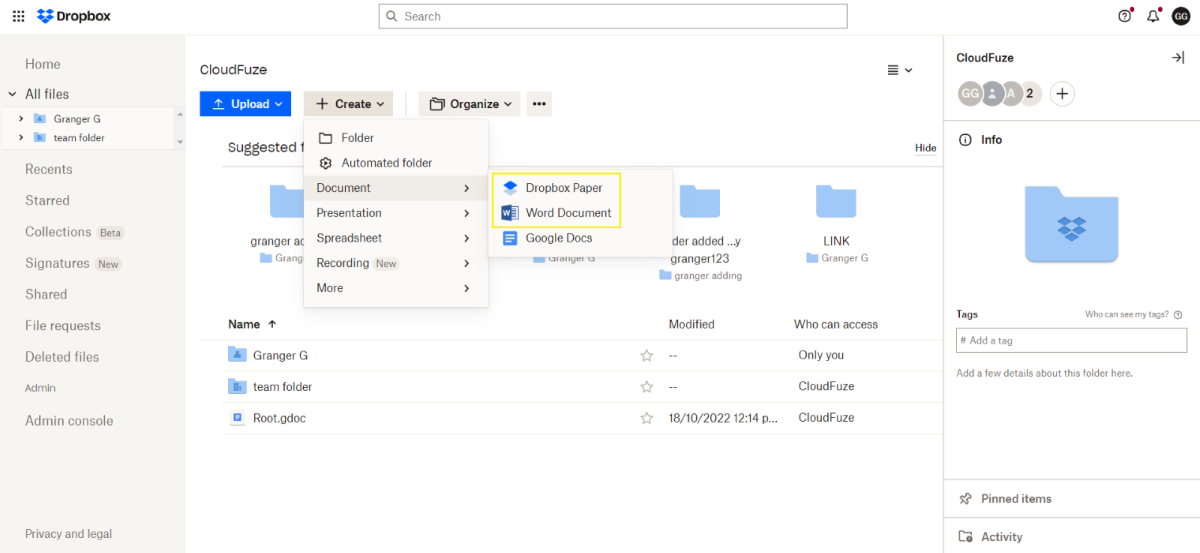The image size is (1200, 553).
Task: Click the Google Docs icon
Action: (510, 238)
